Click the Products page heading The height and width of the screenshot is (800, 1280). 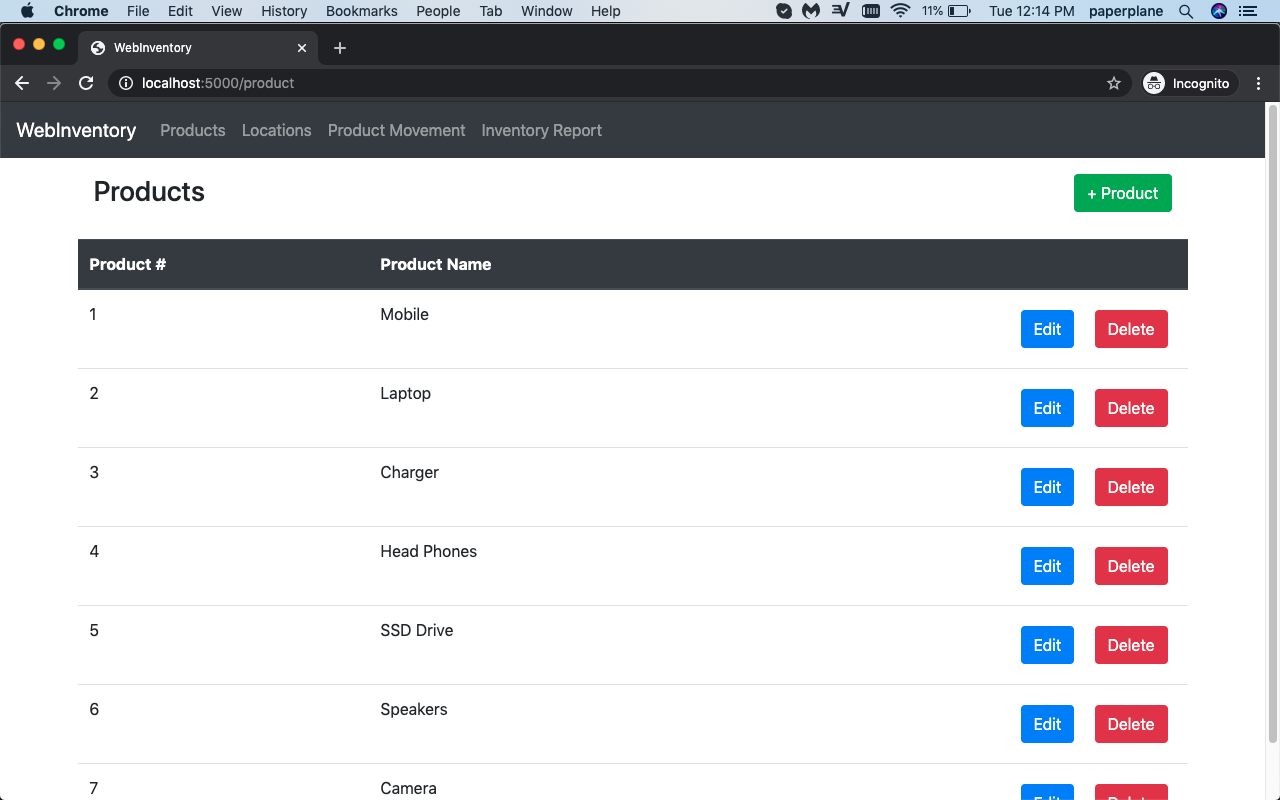click(x=149, y=192)
